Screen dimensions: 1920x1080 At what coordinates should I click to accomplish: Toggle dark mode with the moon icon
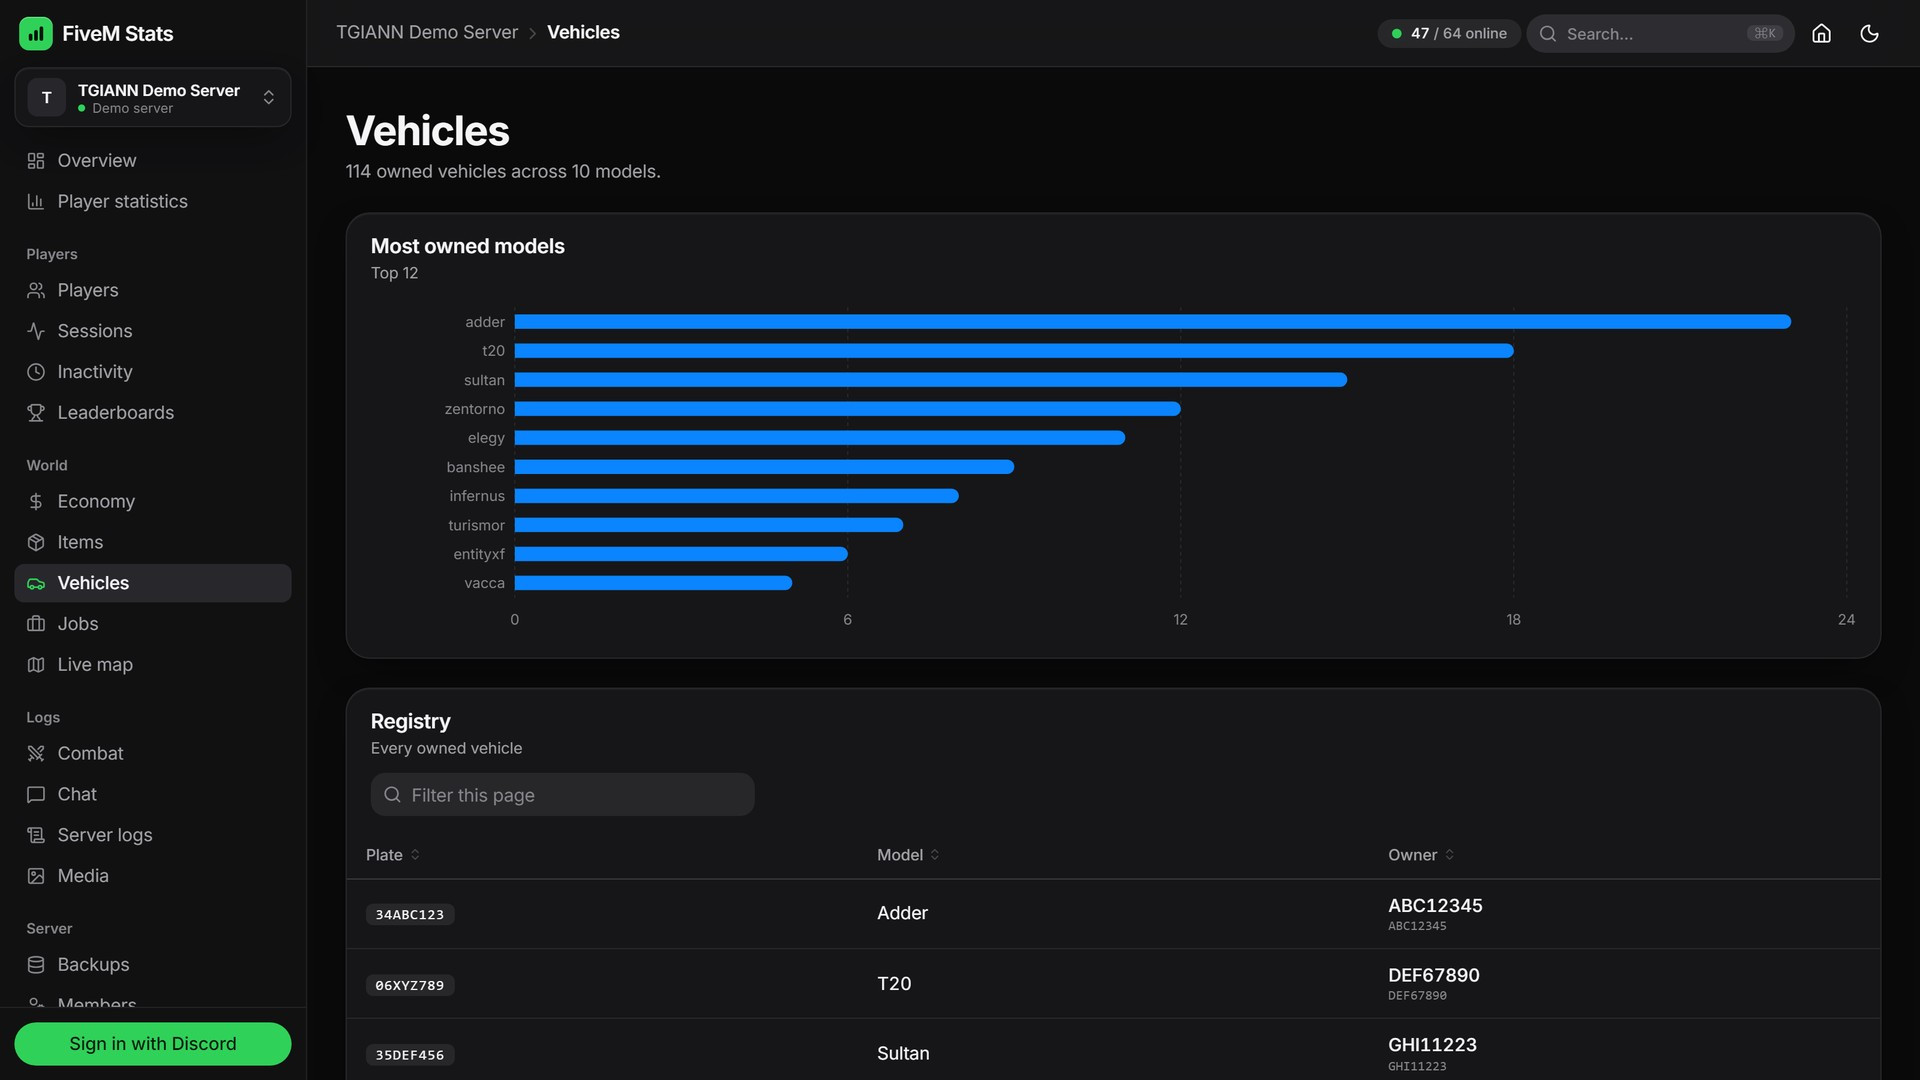click(x=1869, y=33)
